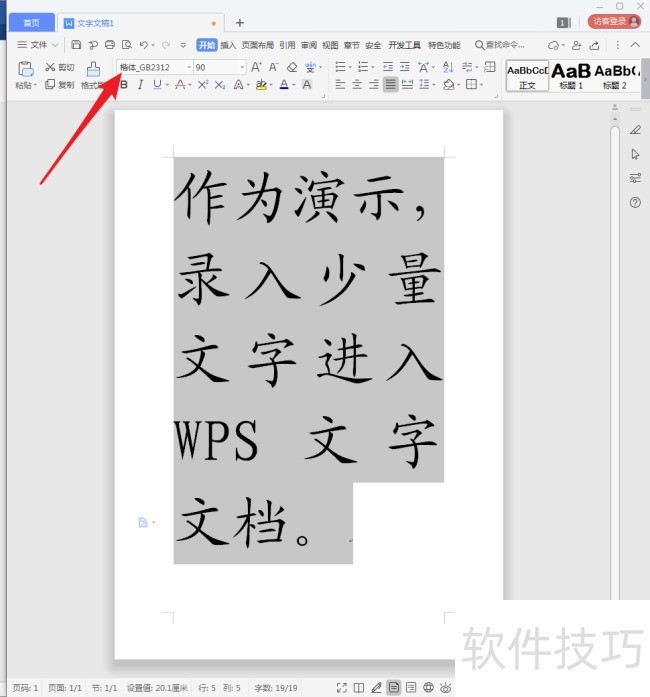The width and height of the screenshot is (650, 697).
Task: Open Print Preview icon
Action: 127,45
